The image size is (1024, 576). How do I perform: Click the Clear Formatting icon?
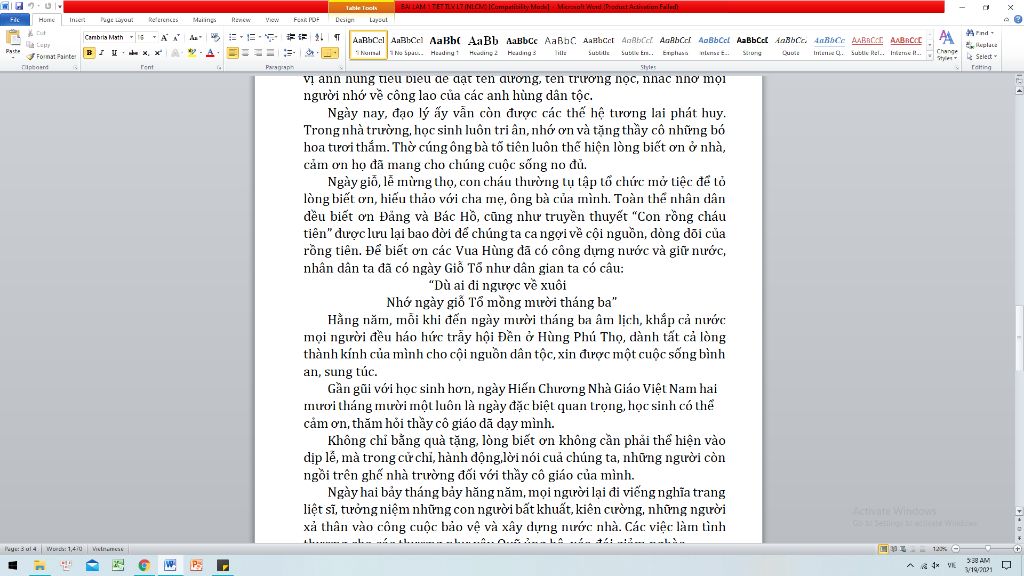point(215,38)
